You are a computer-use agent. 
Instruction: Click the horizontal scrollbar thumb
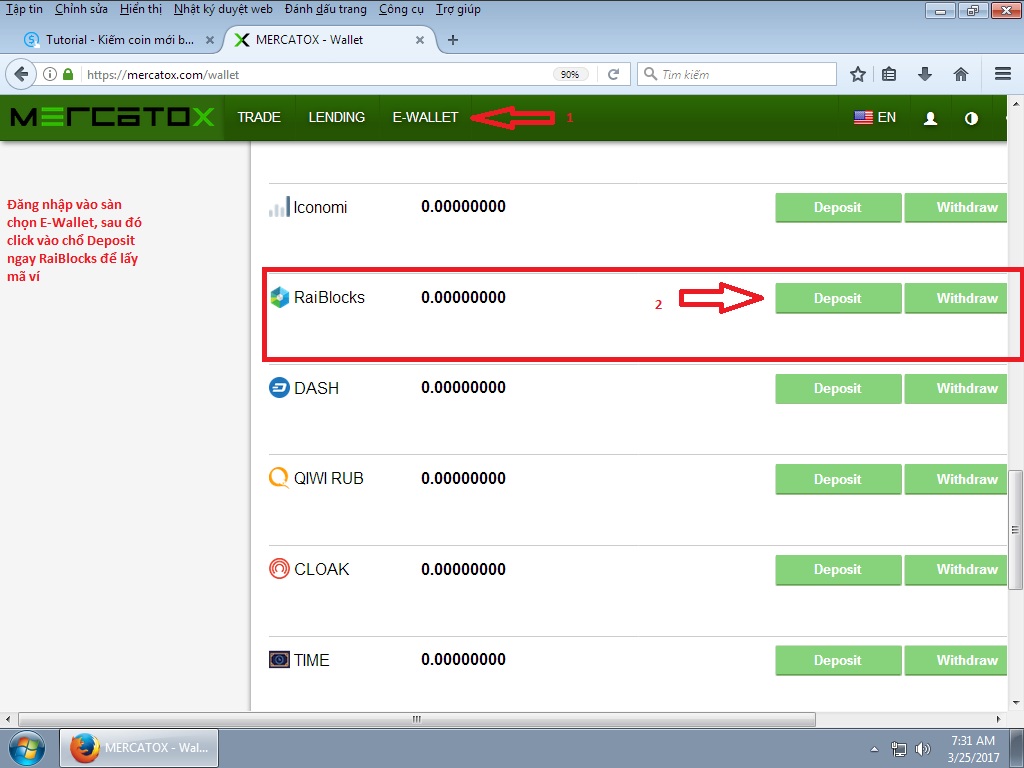(417, 719)
